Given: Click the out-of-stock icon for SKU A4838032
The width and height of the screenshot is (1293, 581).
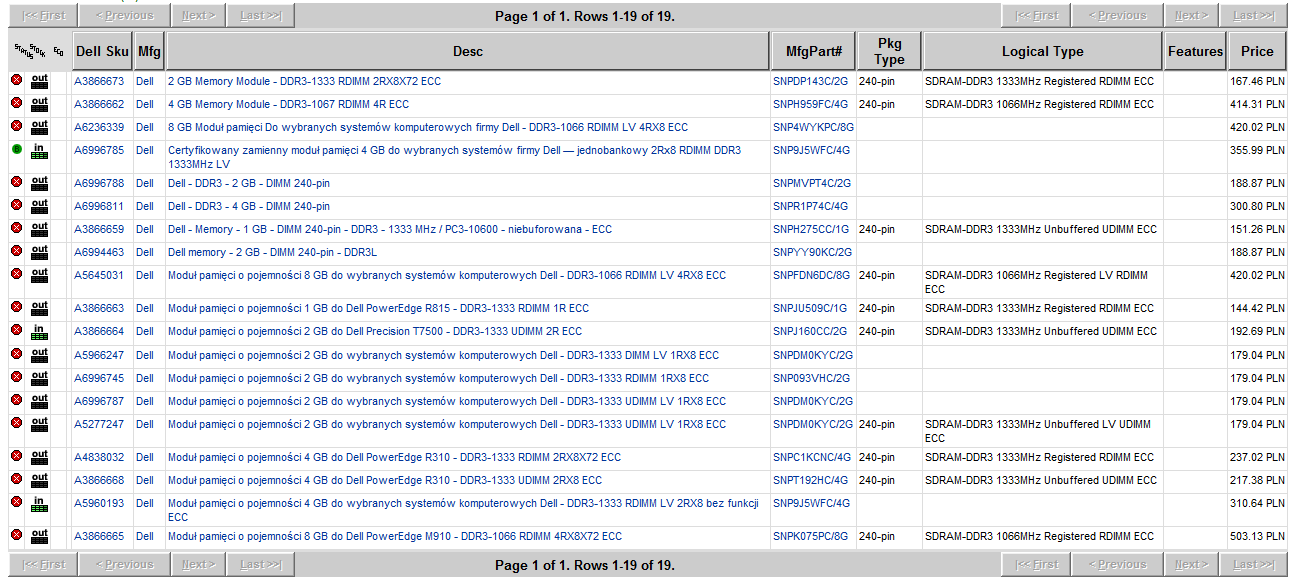Looking at the screenshot, I should click(39, 456).
